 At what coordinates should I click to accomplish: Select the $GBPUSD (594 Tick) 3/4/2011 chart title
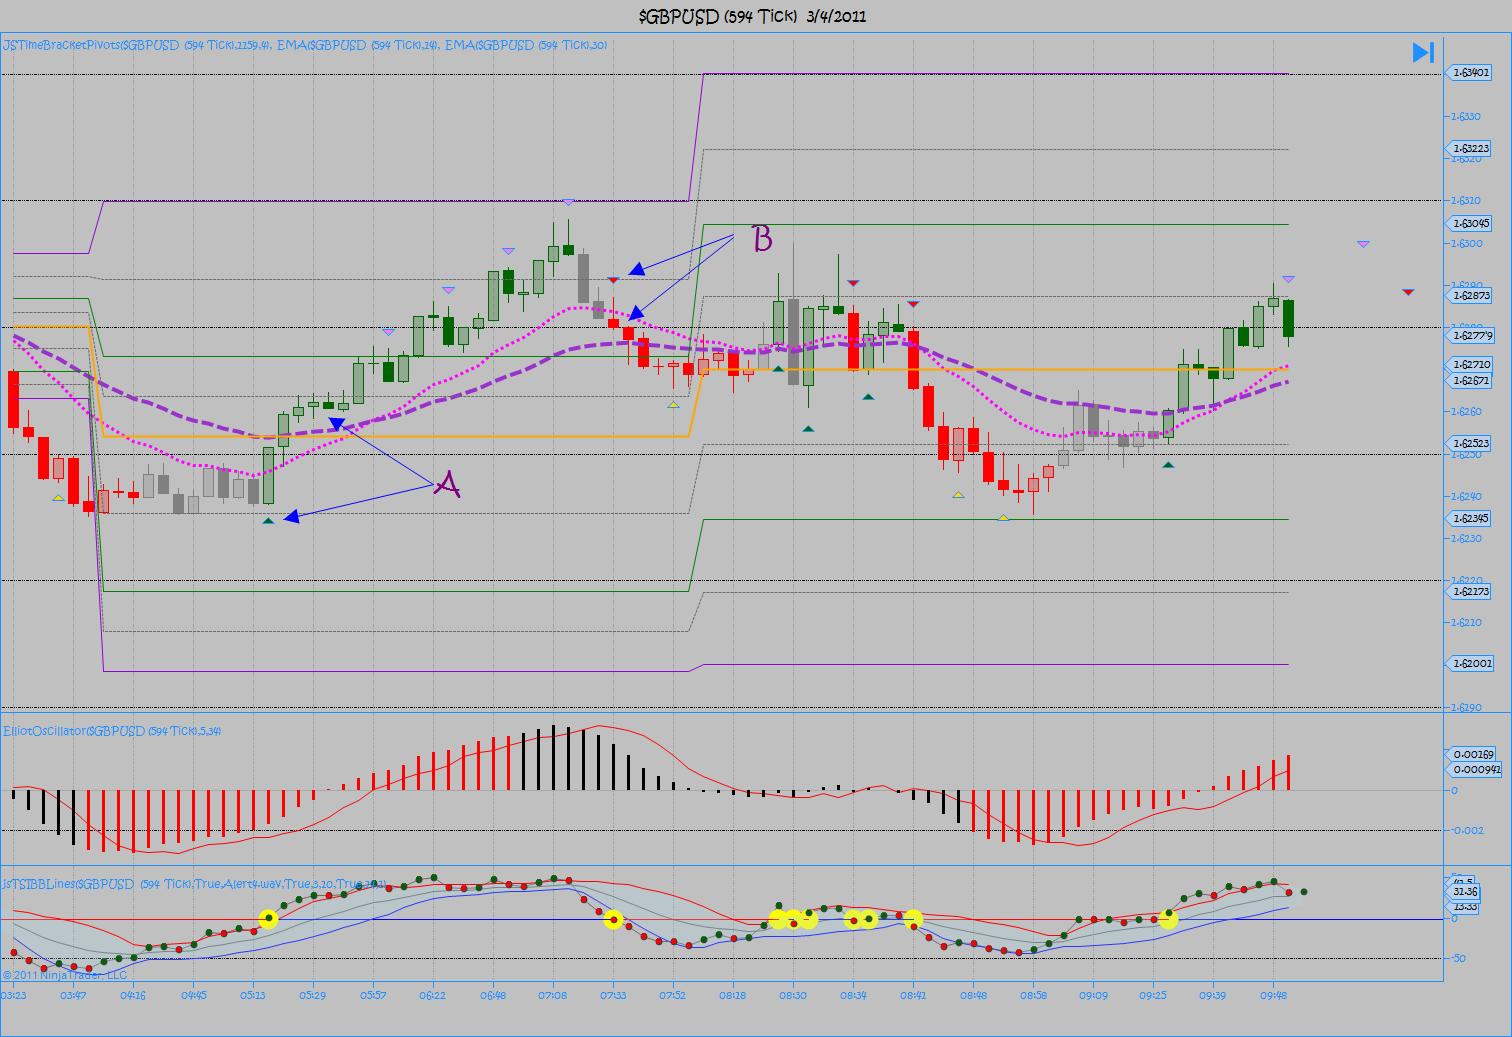point(753,16)
